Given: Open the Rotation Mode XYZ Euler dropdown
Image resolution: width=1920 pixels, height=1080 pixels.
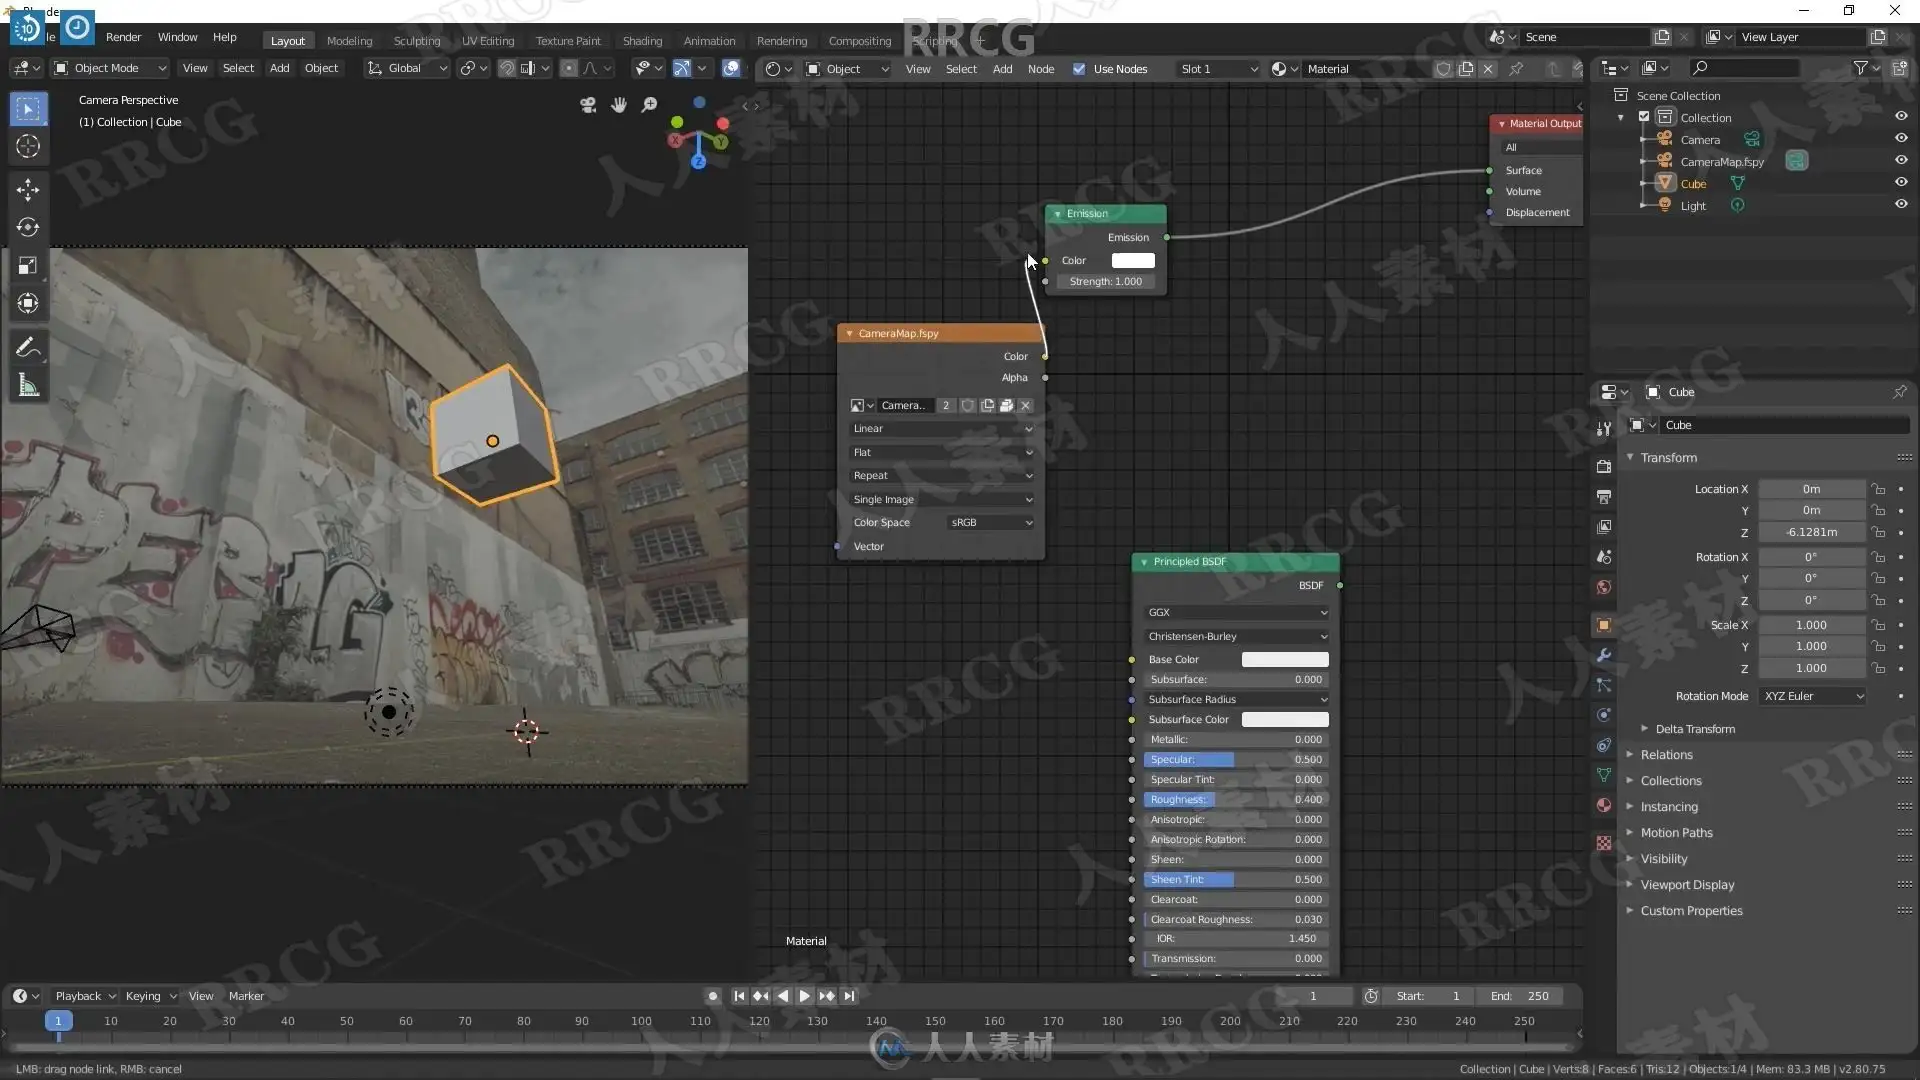Looking at the screenshot, I should (x=1812, y=696).
